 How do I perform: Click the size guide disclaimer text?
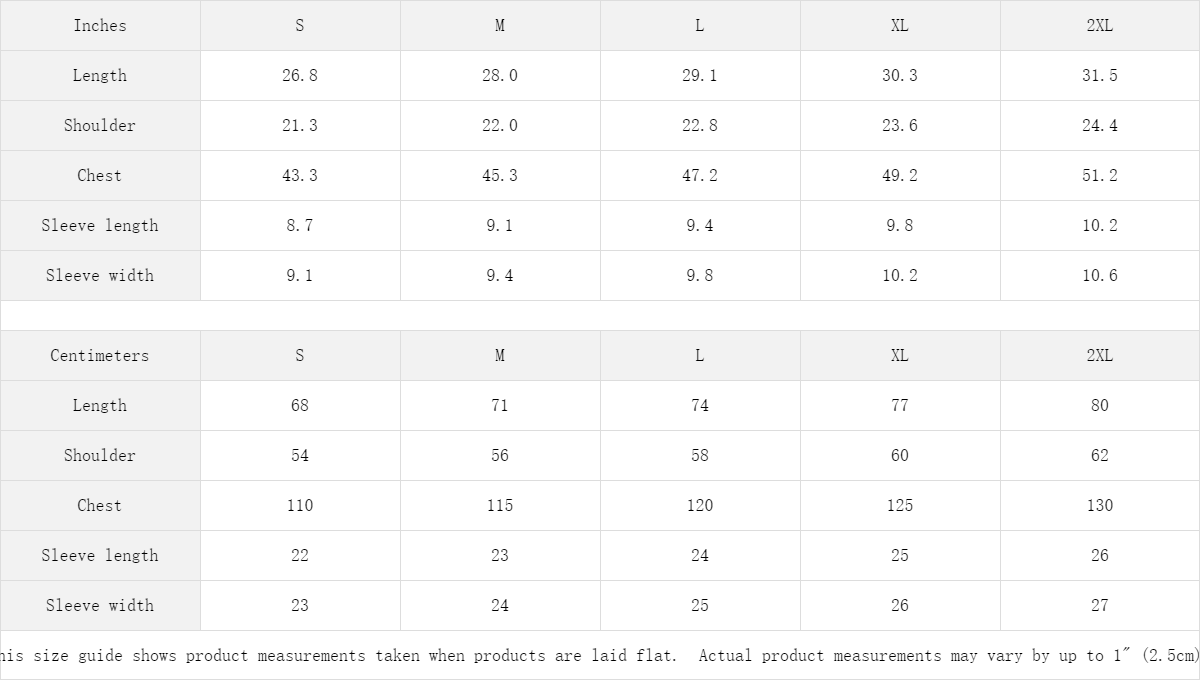(600, 656)
